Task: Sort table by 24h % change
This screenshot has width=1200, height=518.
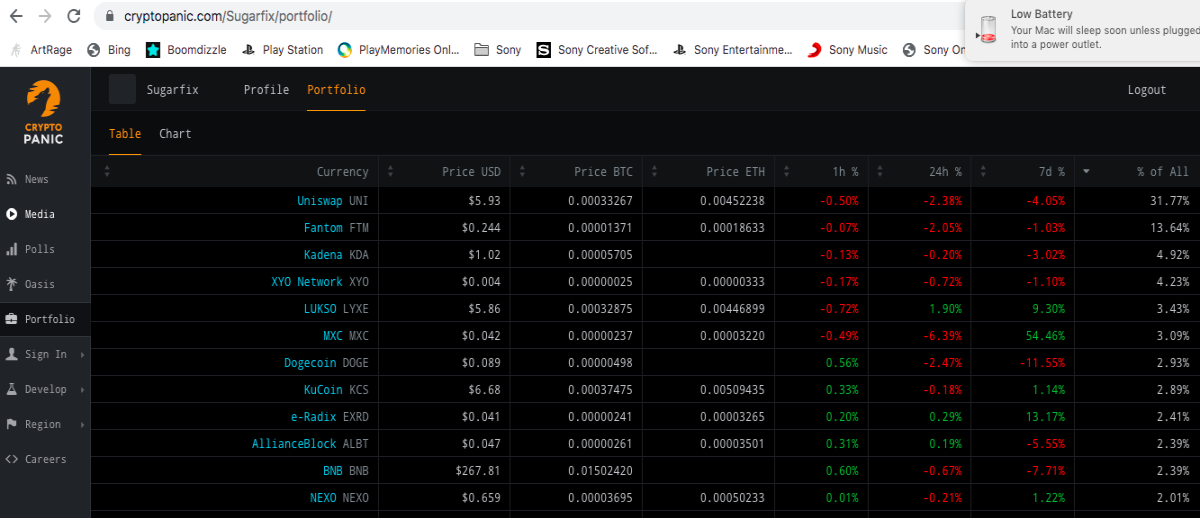Action: (920, 172)
